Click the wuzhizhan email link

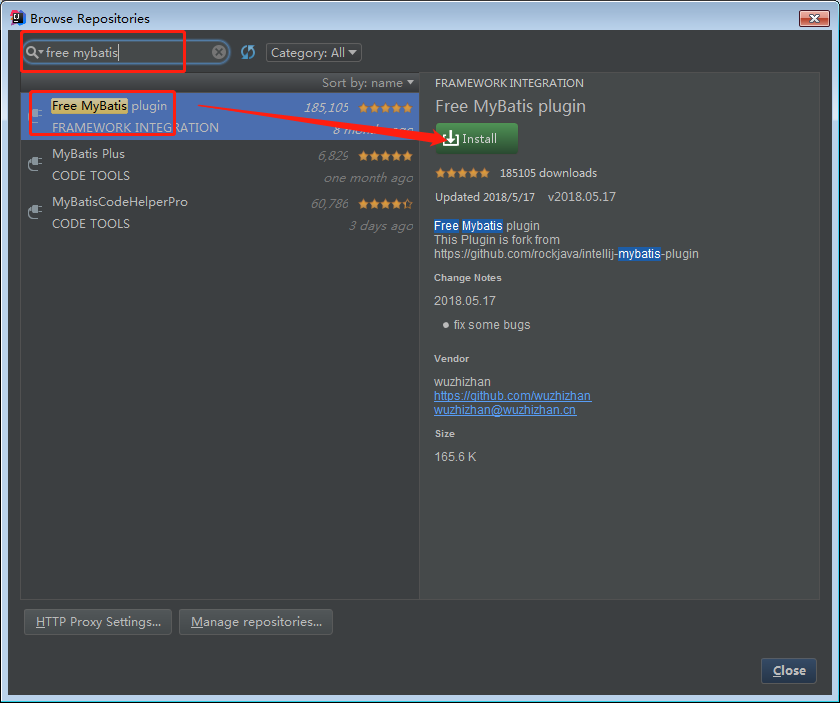click(505, 410)
